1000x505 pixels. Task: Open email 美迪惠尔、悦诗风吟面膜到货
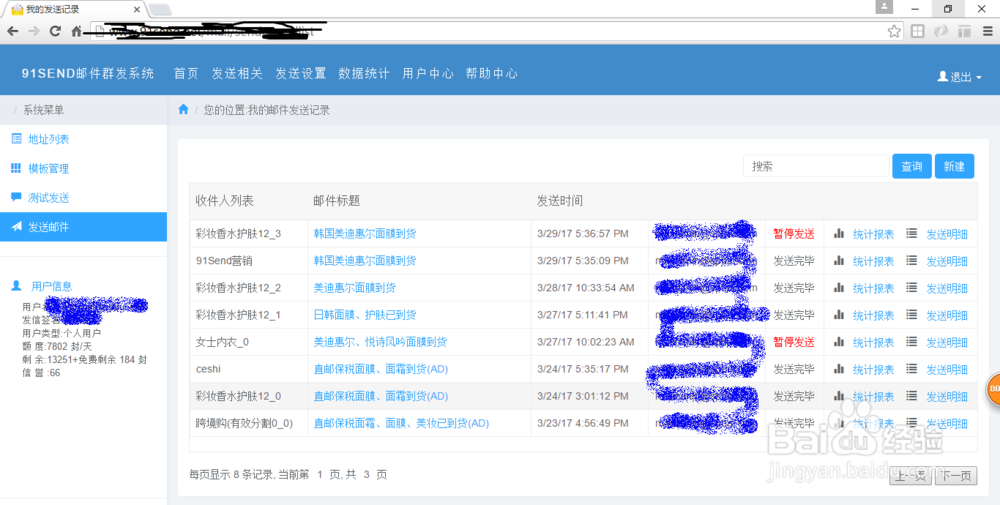point(380,342)
